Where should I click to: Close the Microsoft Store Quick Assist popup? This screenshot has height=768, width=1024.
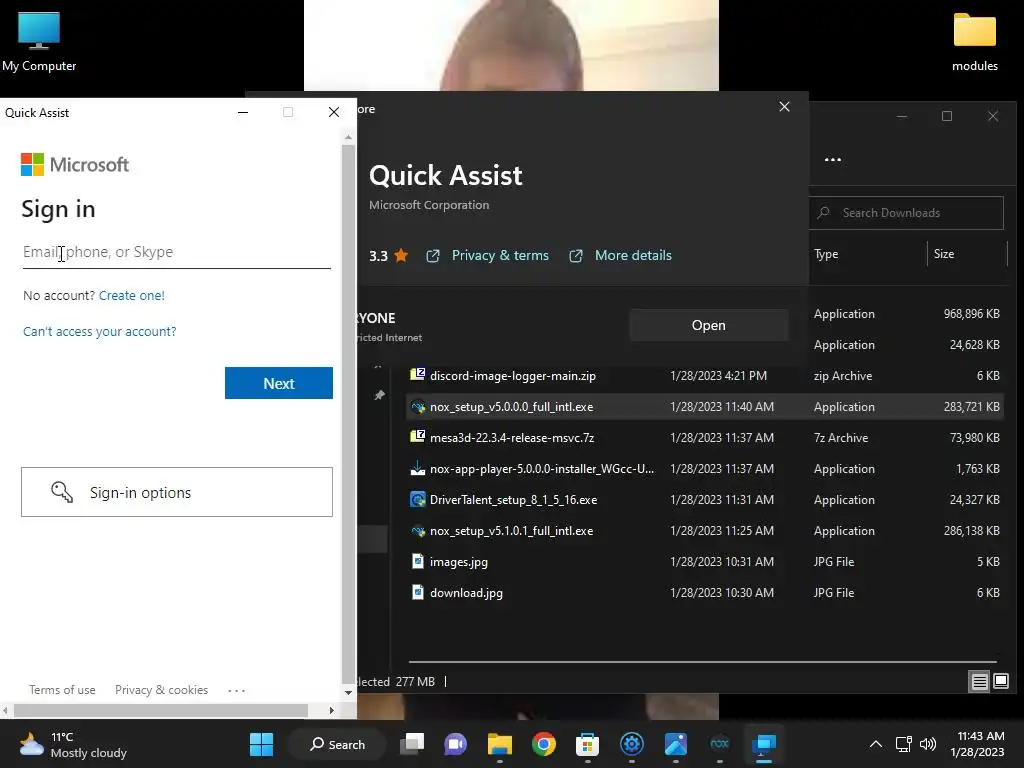784,106
